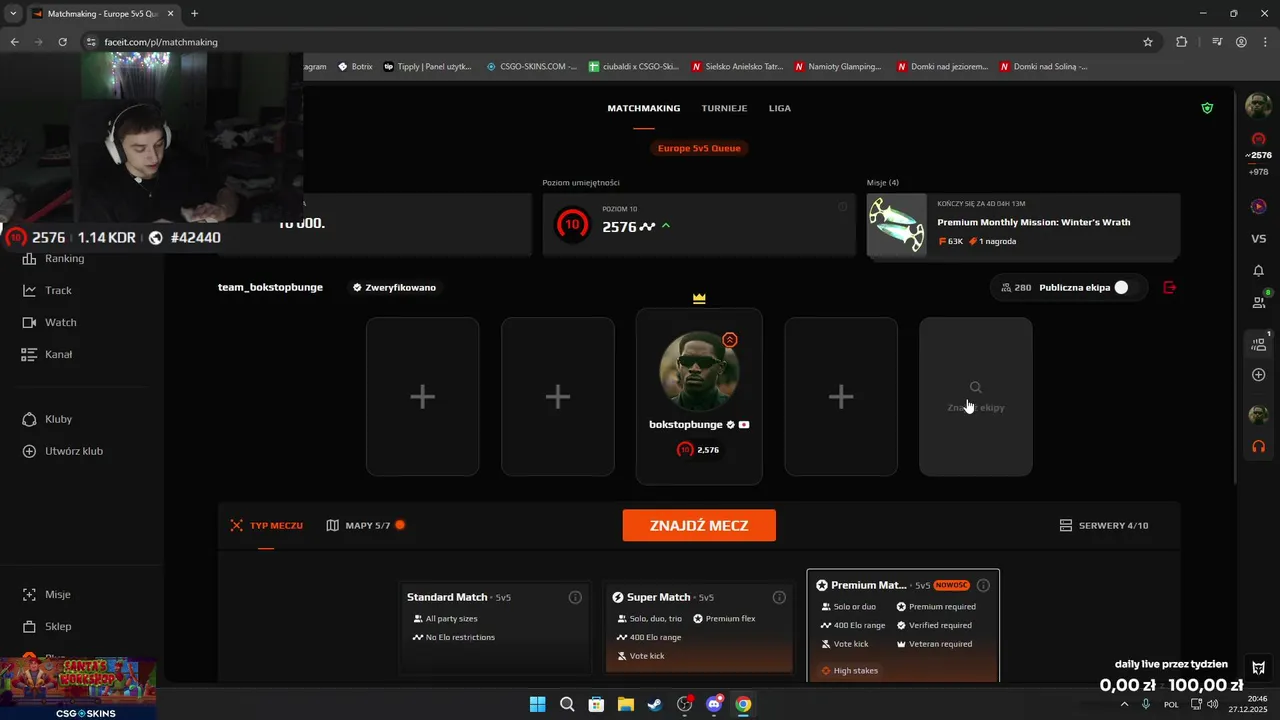Open Botrix bookmark
The height and width of the screenshot is (720, 1280).
(x=356, y=67)
